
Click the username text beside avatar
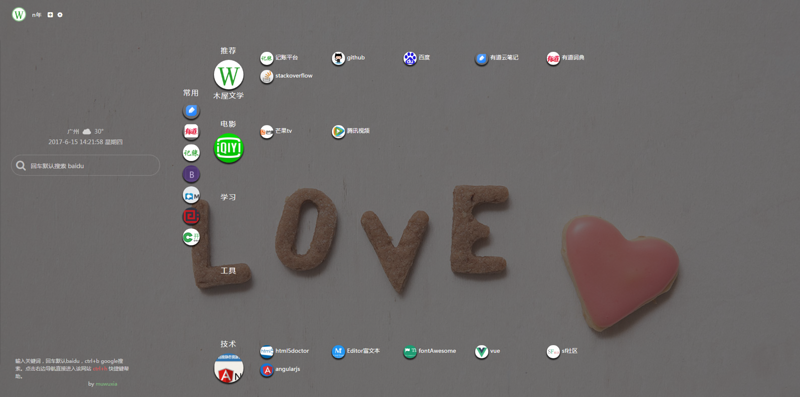(37, 15)
